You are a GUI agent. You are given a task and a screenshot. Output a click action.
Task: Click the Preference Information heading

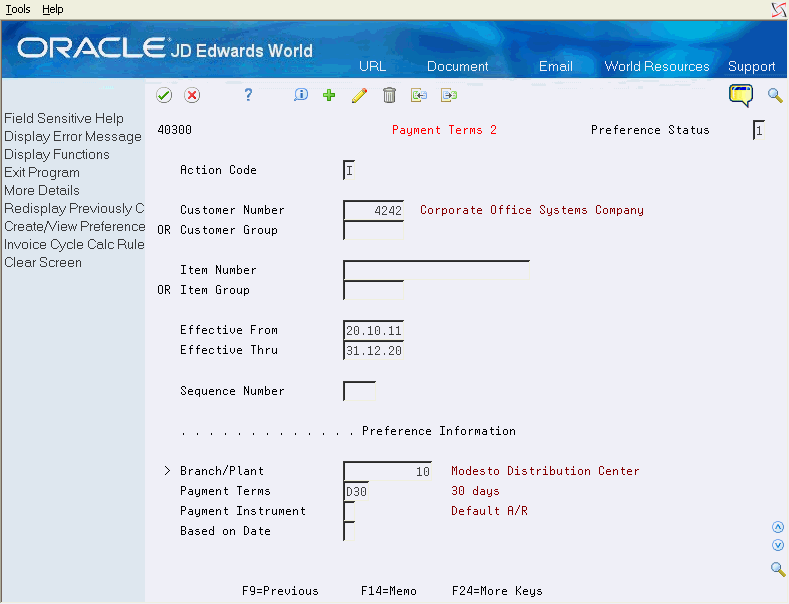(439, 431)
